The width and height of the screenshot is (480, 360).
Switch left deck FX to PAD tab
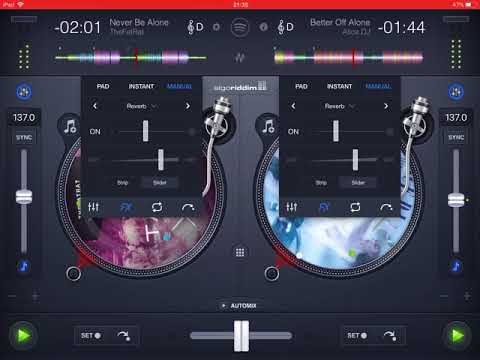pos(103,87)
